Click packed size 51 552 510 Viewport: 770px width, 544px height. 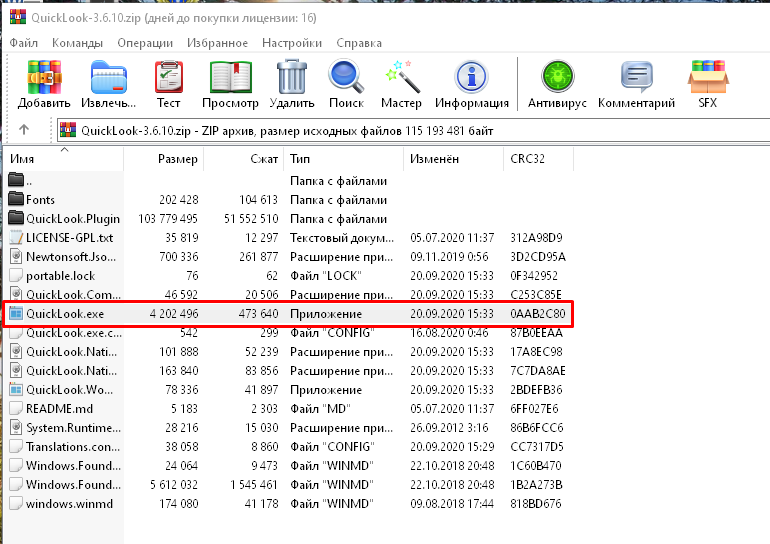(251, 218)
